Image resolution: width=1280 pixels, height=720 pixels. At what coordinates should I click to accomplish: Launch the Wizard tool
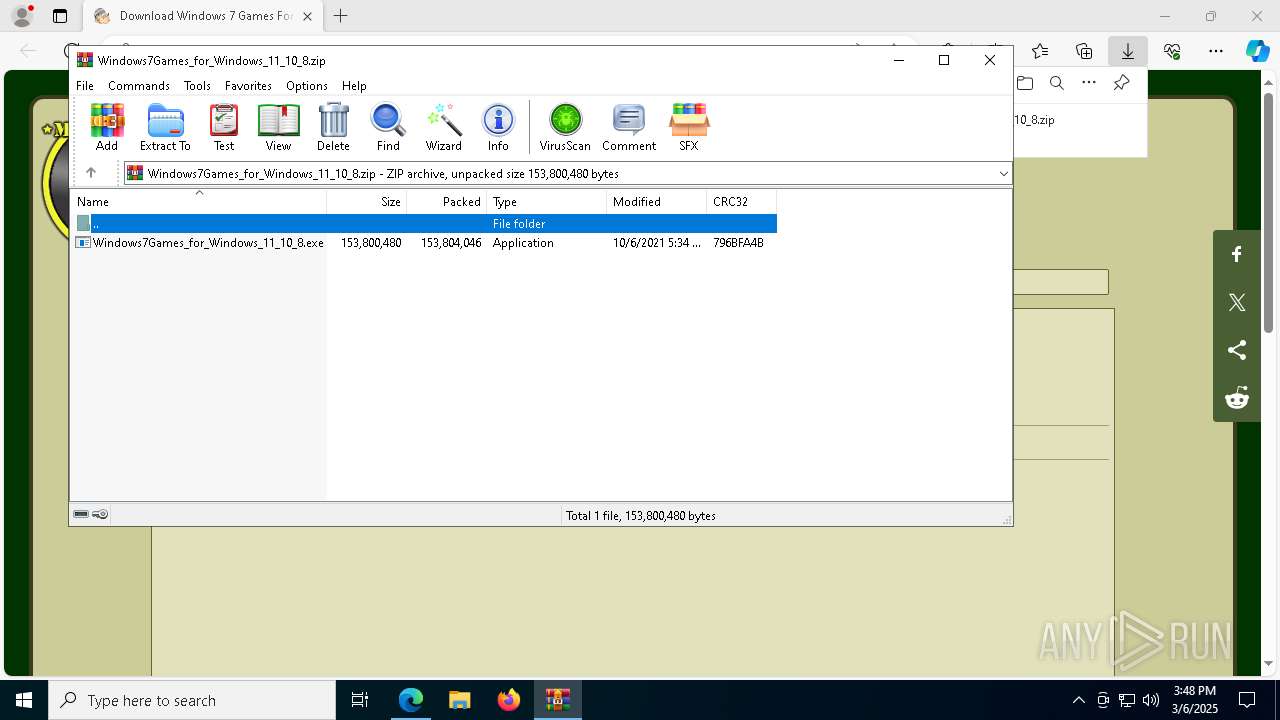click(443, 127)
